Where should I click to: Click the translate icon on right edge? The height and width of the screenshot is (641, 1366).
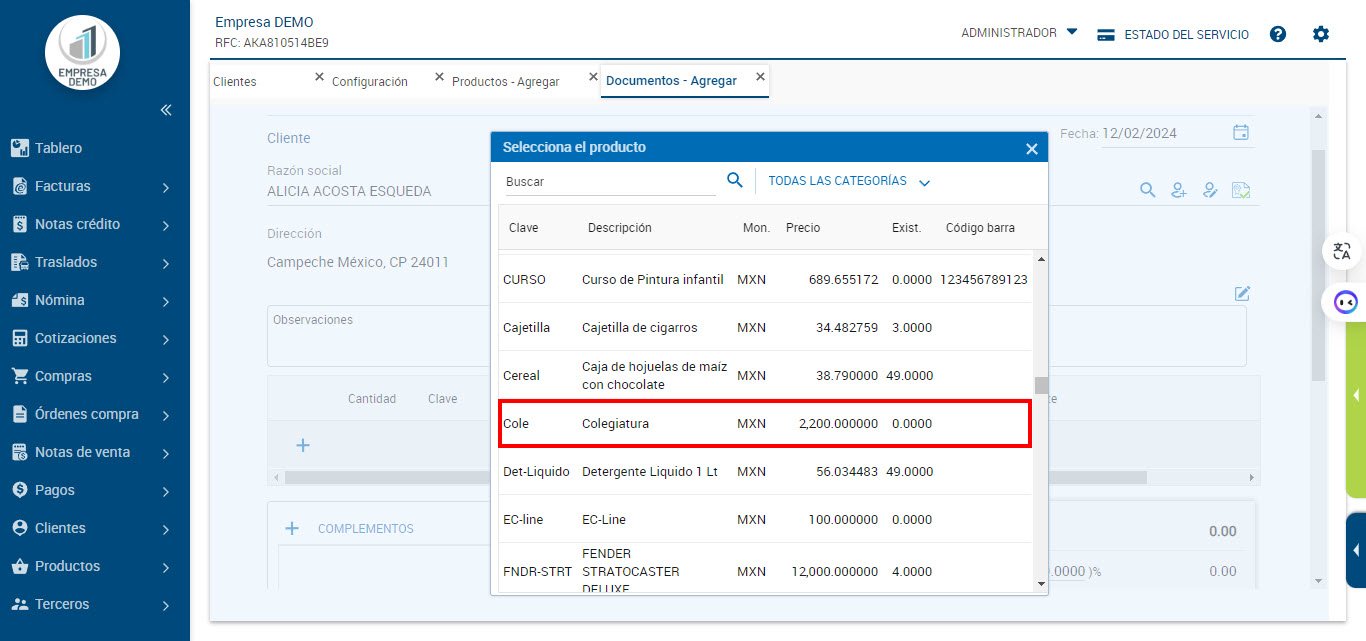1343,252
